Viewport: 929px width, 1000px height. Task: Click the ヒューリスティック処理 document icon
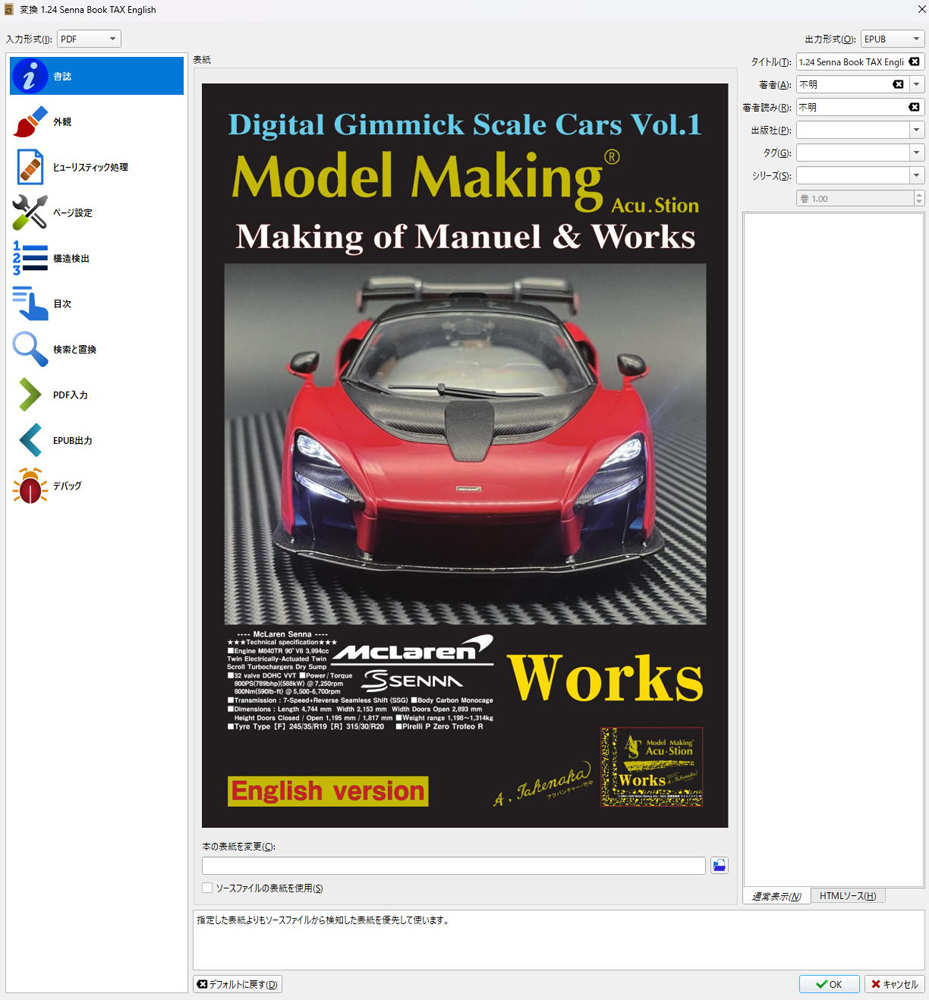(29, 167)
